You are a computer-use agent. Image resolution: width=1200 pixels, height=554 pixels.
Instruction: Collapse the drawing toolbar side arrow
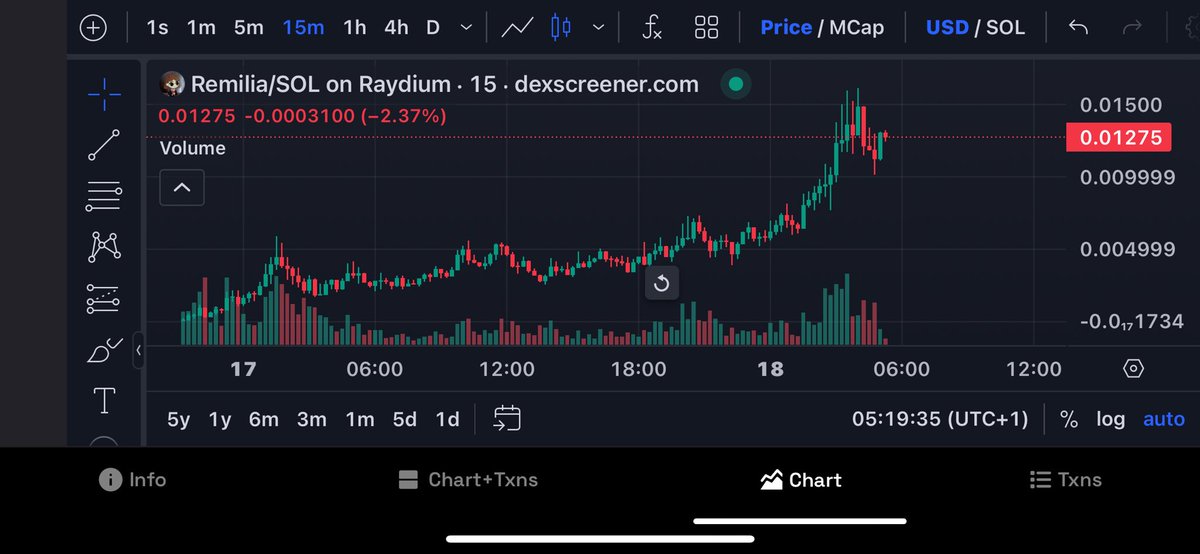138,350
